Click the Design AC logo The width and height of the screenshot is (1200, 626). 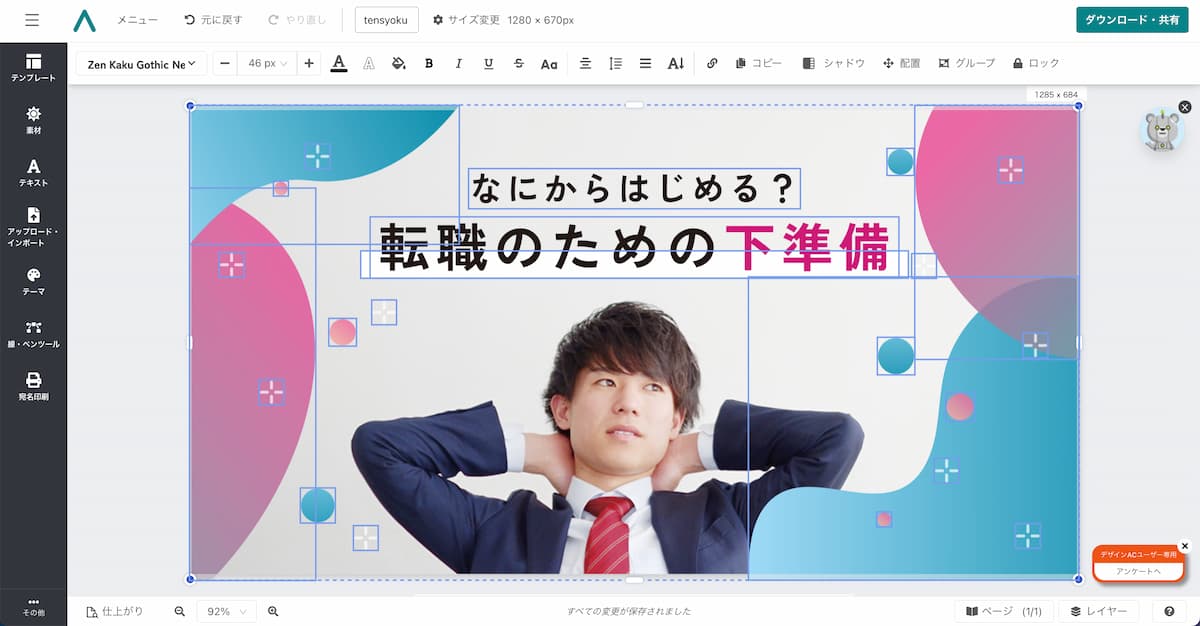point(85,20)
